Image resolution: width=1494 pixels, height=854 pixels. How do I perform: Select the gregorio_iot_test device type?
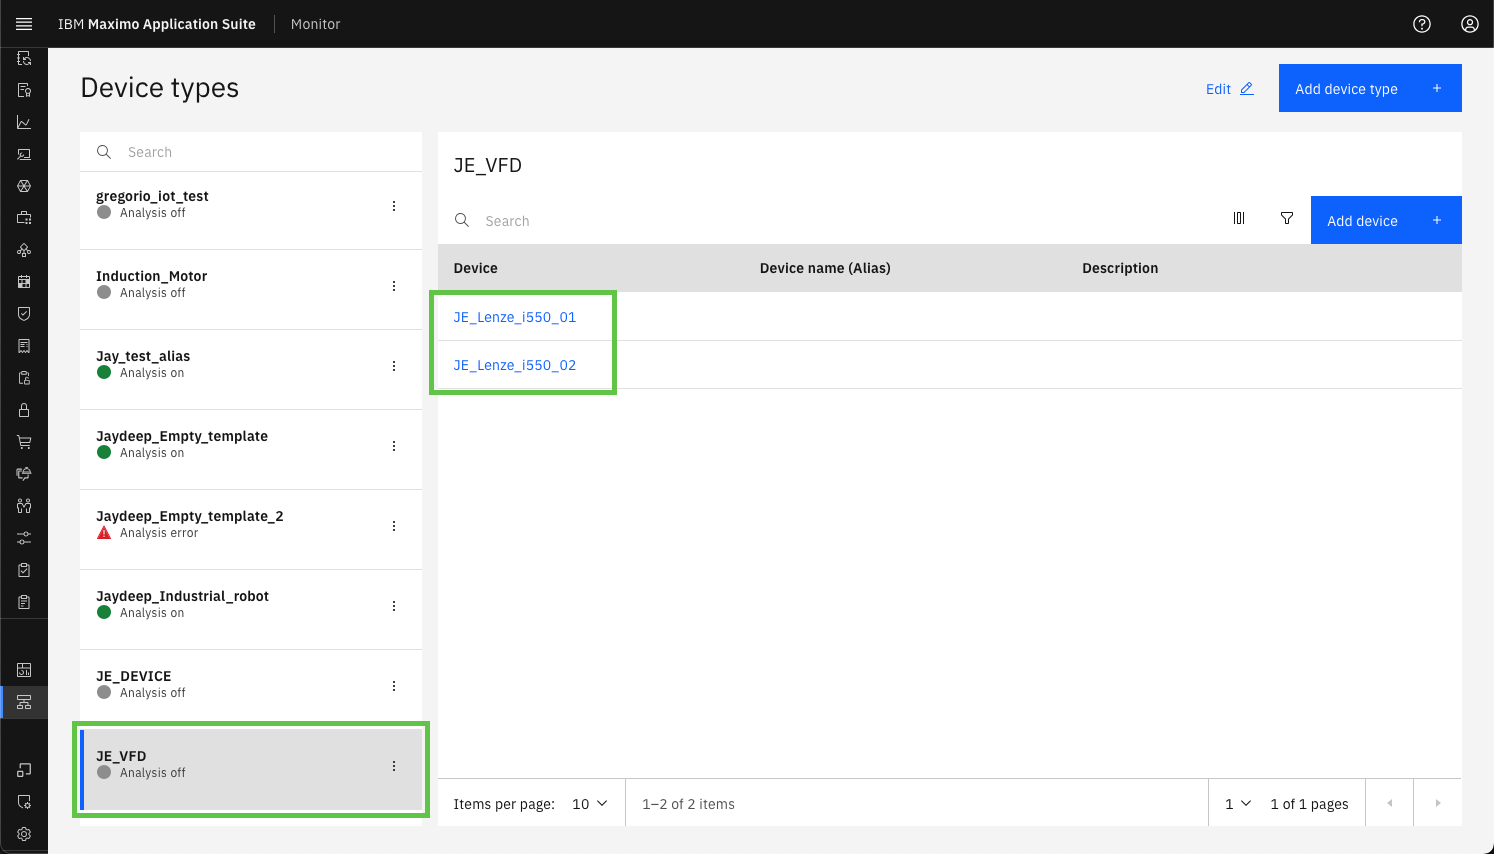point(251,210)
